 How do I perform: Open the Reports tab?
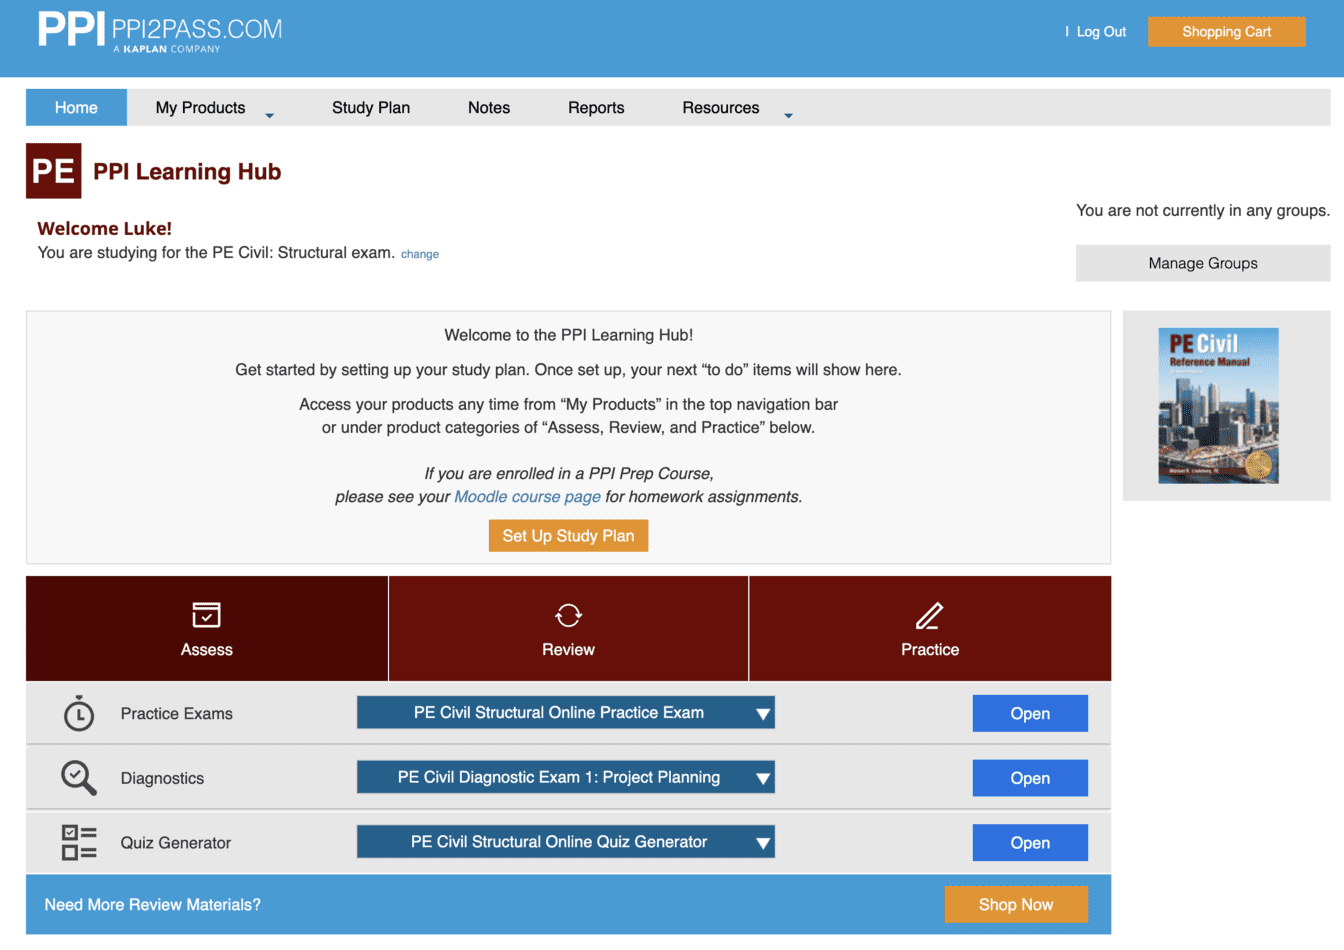point(596,107)
